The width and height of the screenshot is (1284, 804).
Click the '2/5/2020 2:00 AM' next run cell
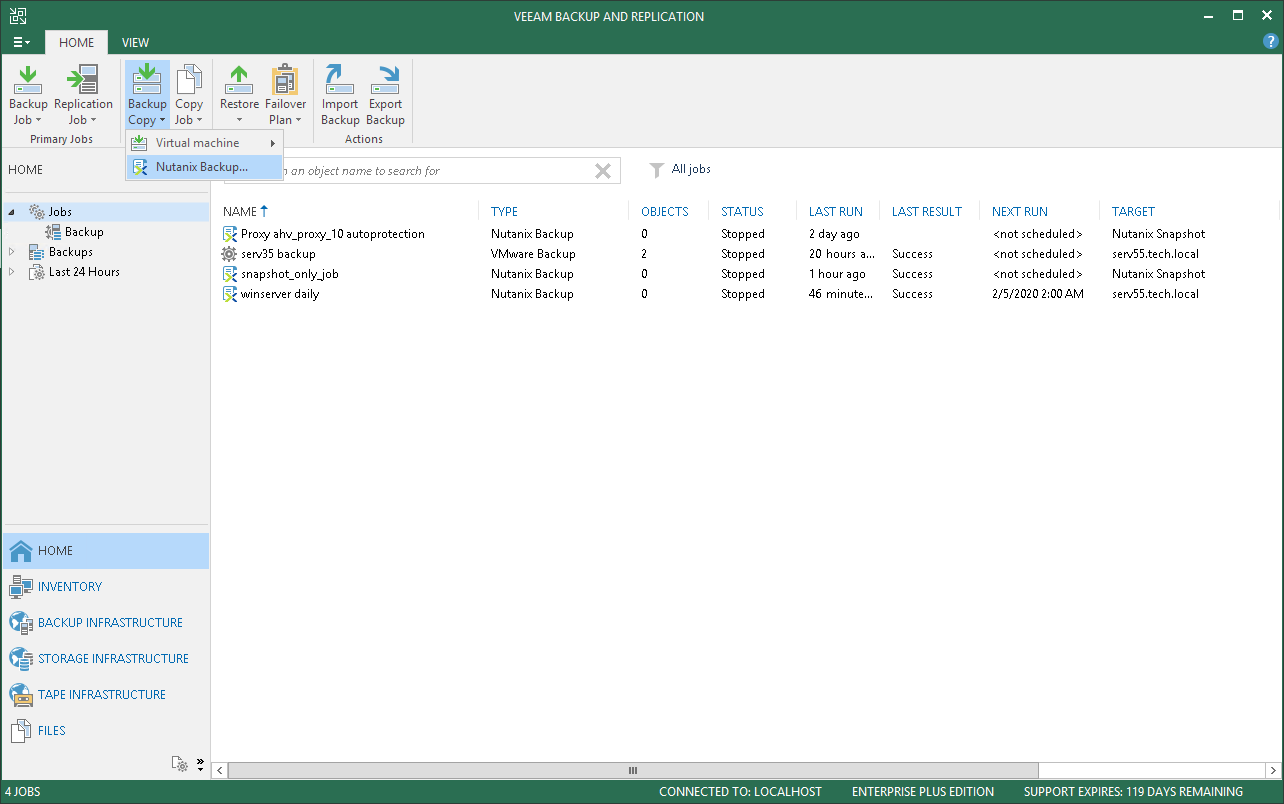[1038, 294]
